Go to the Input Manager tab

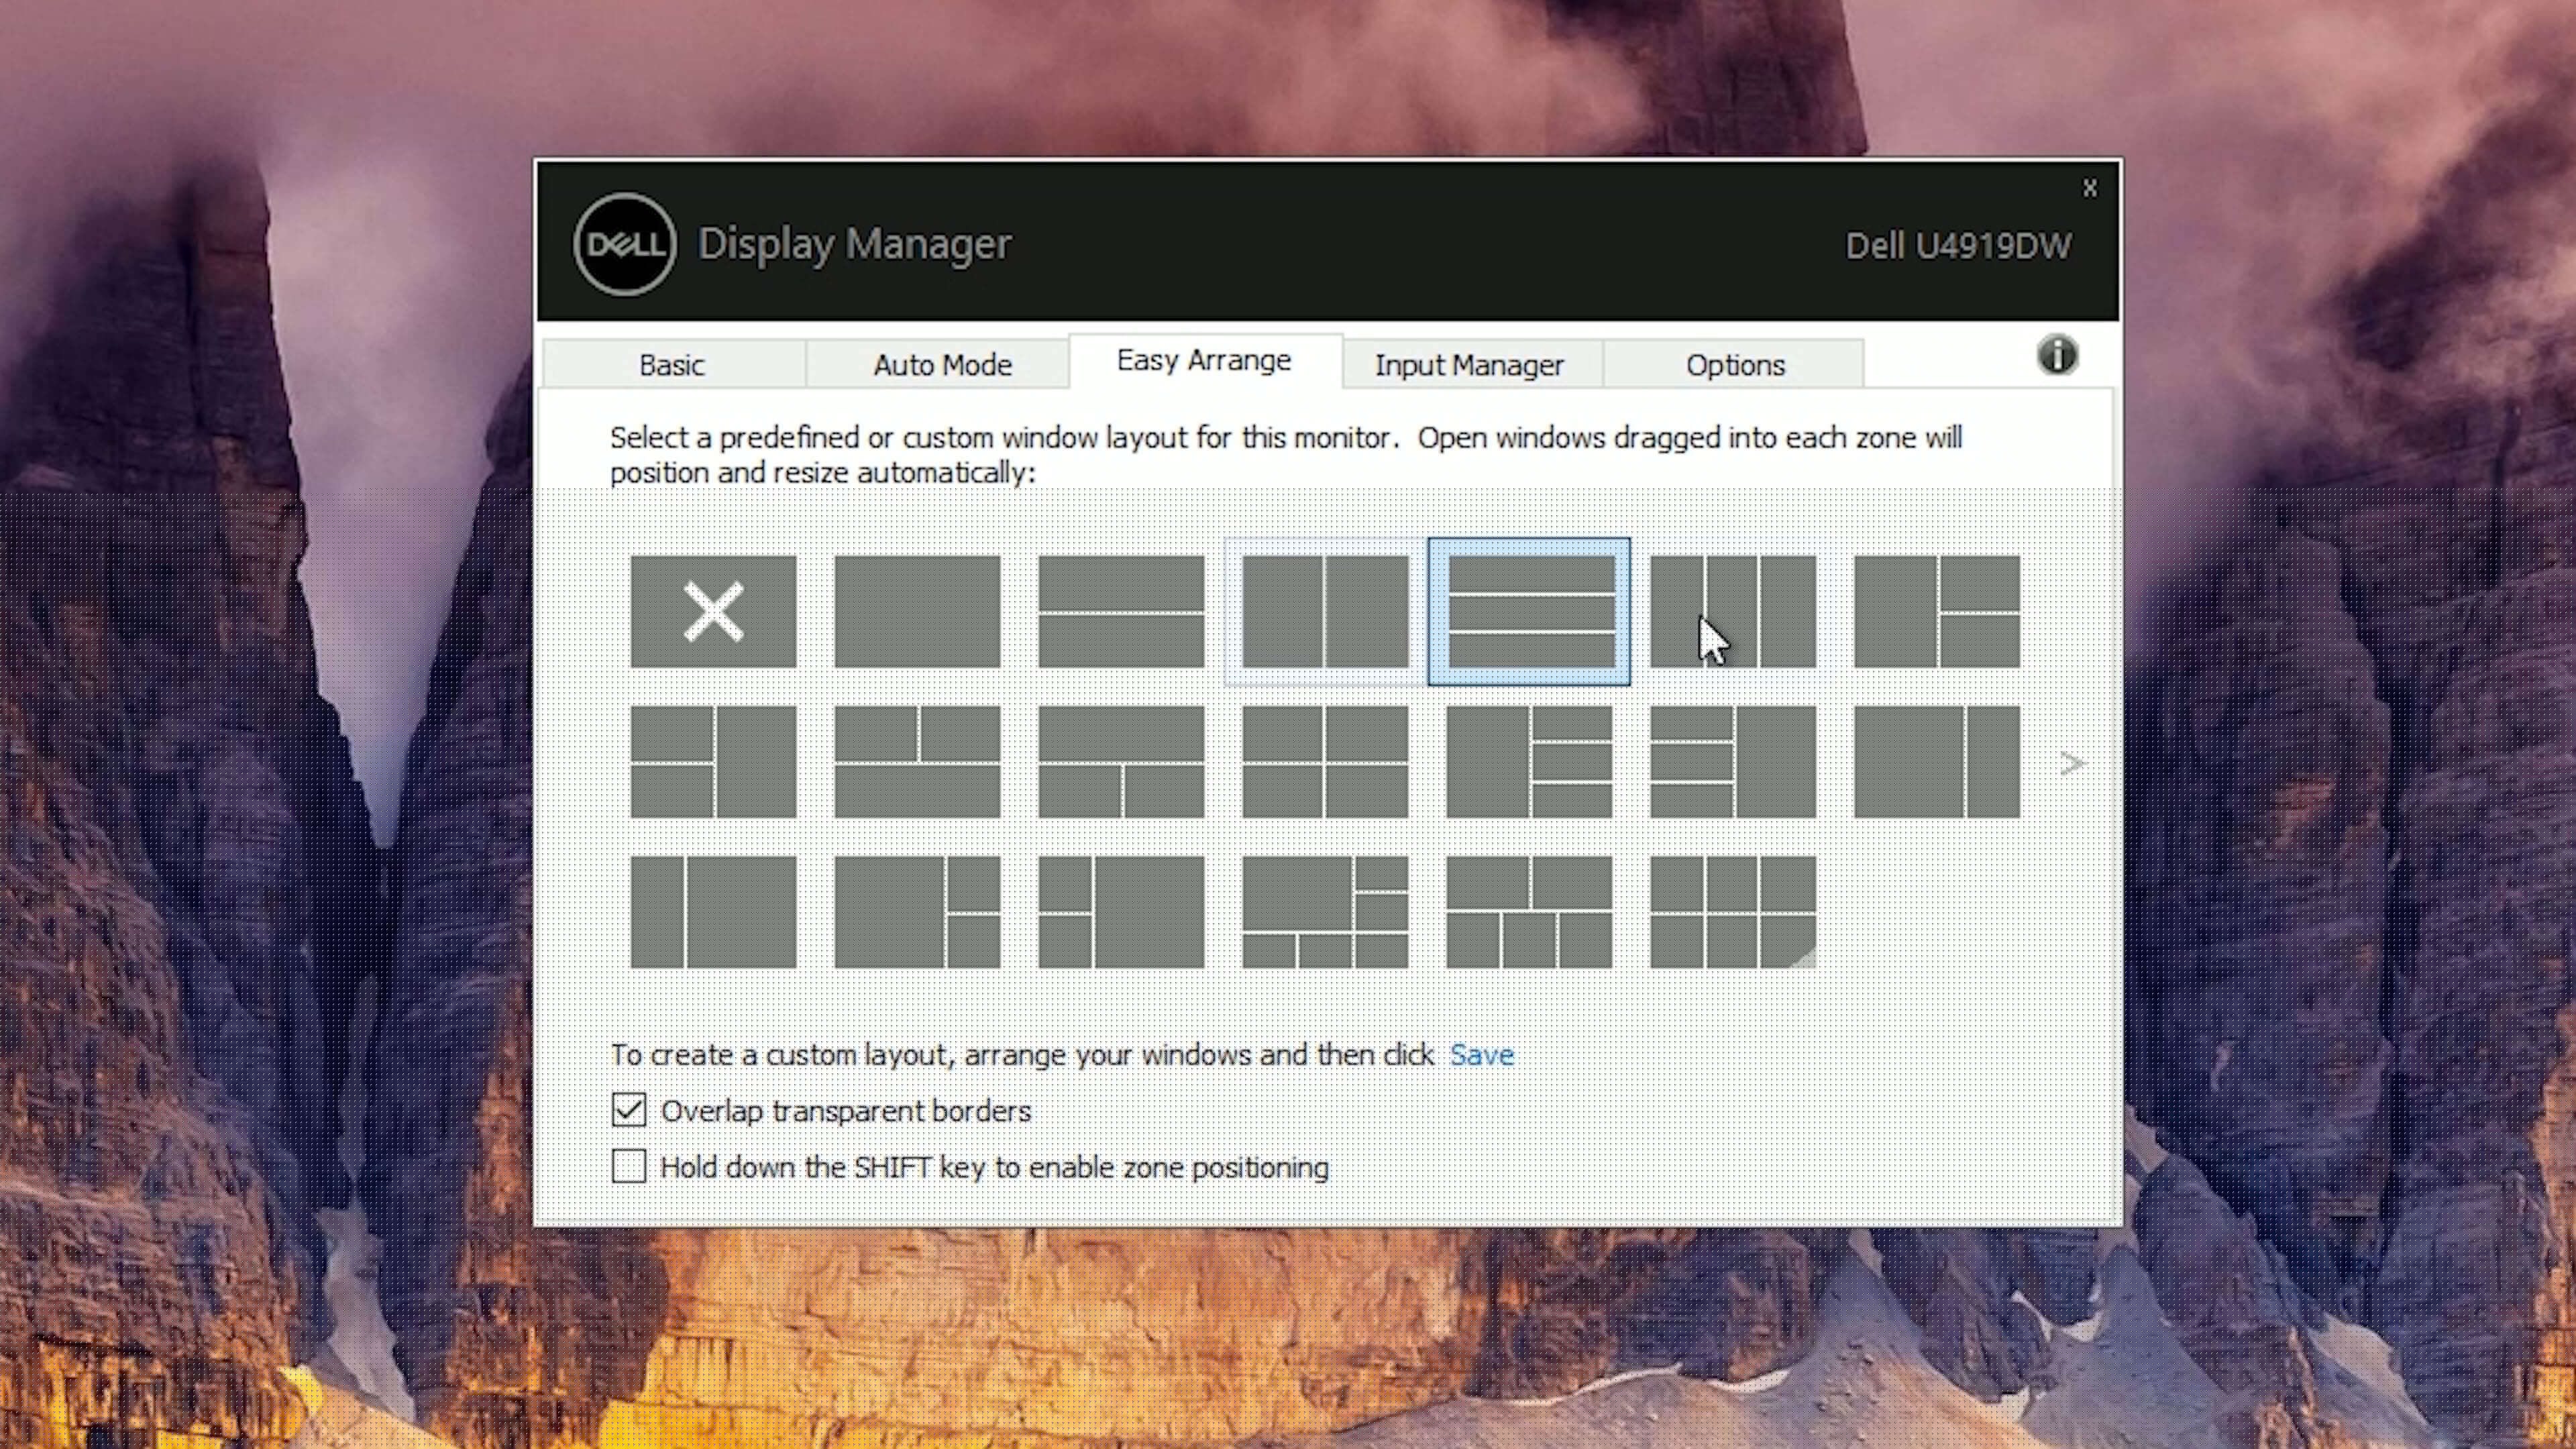1469,365
